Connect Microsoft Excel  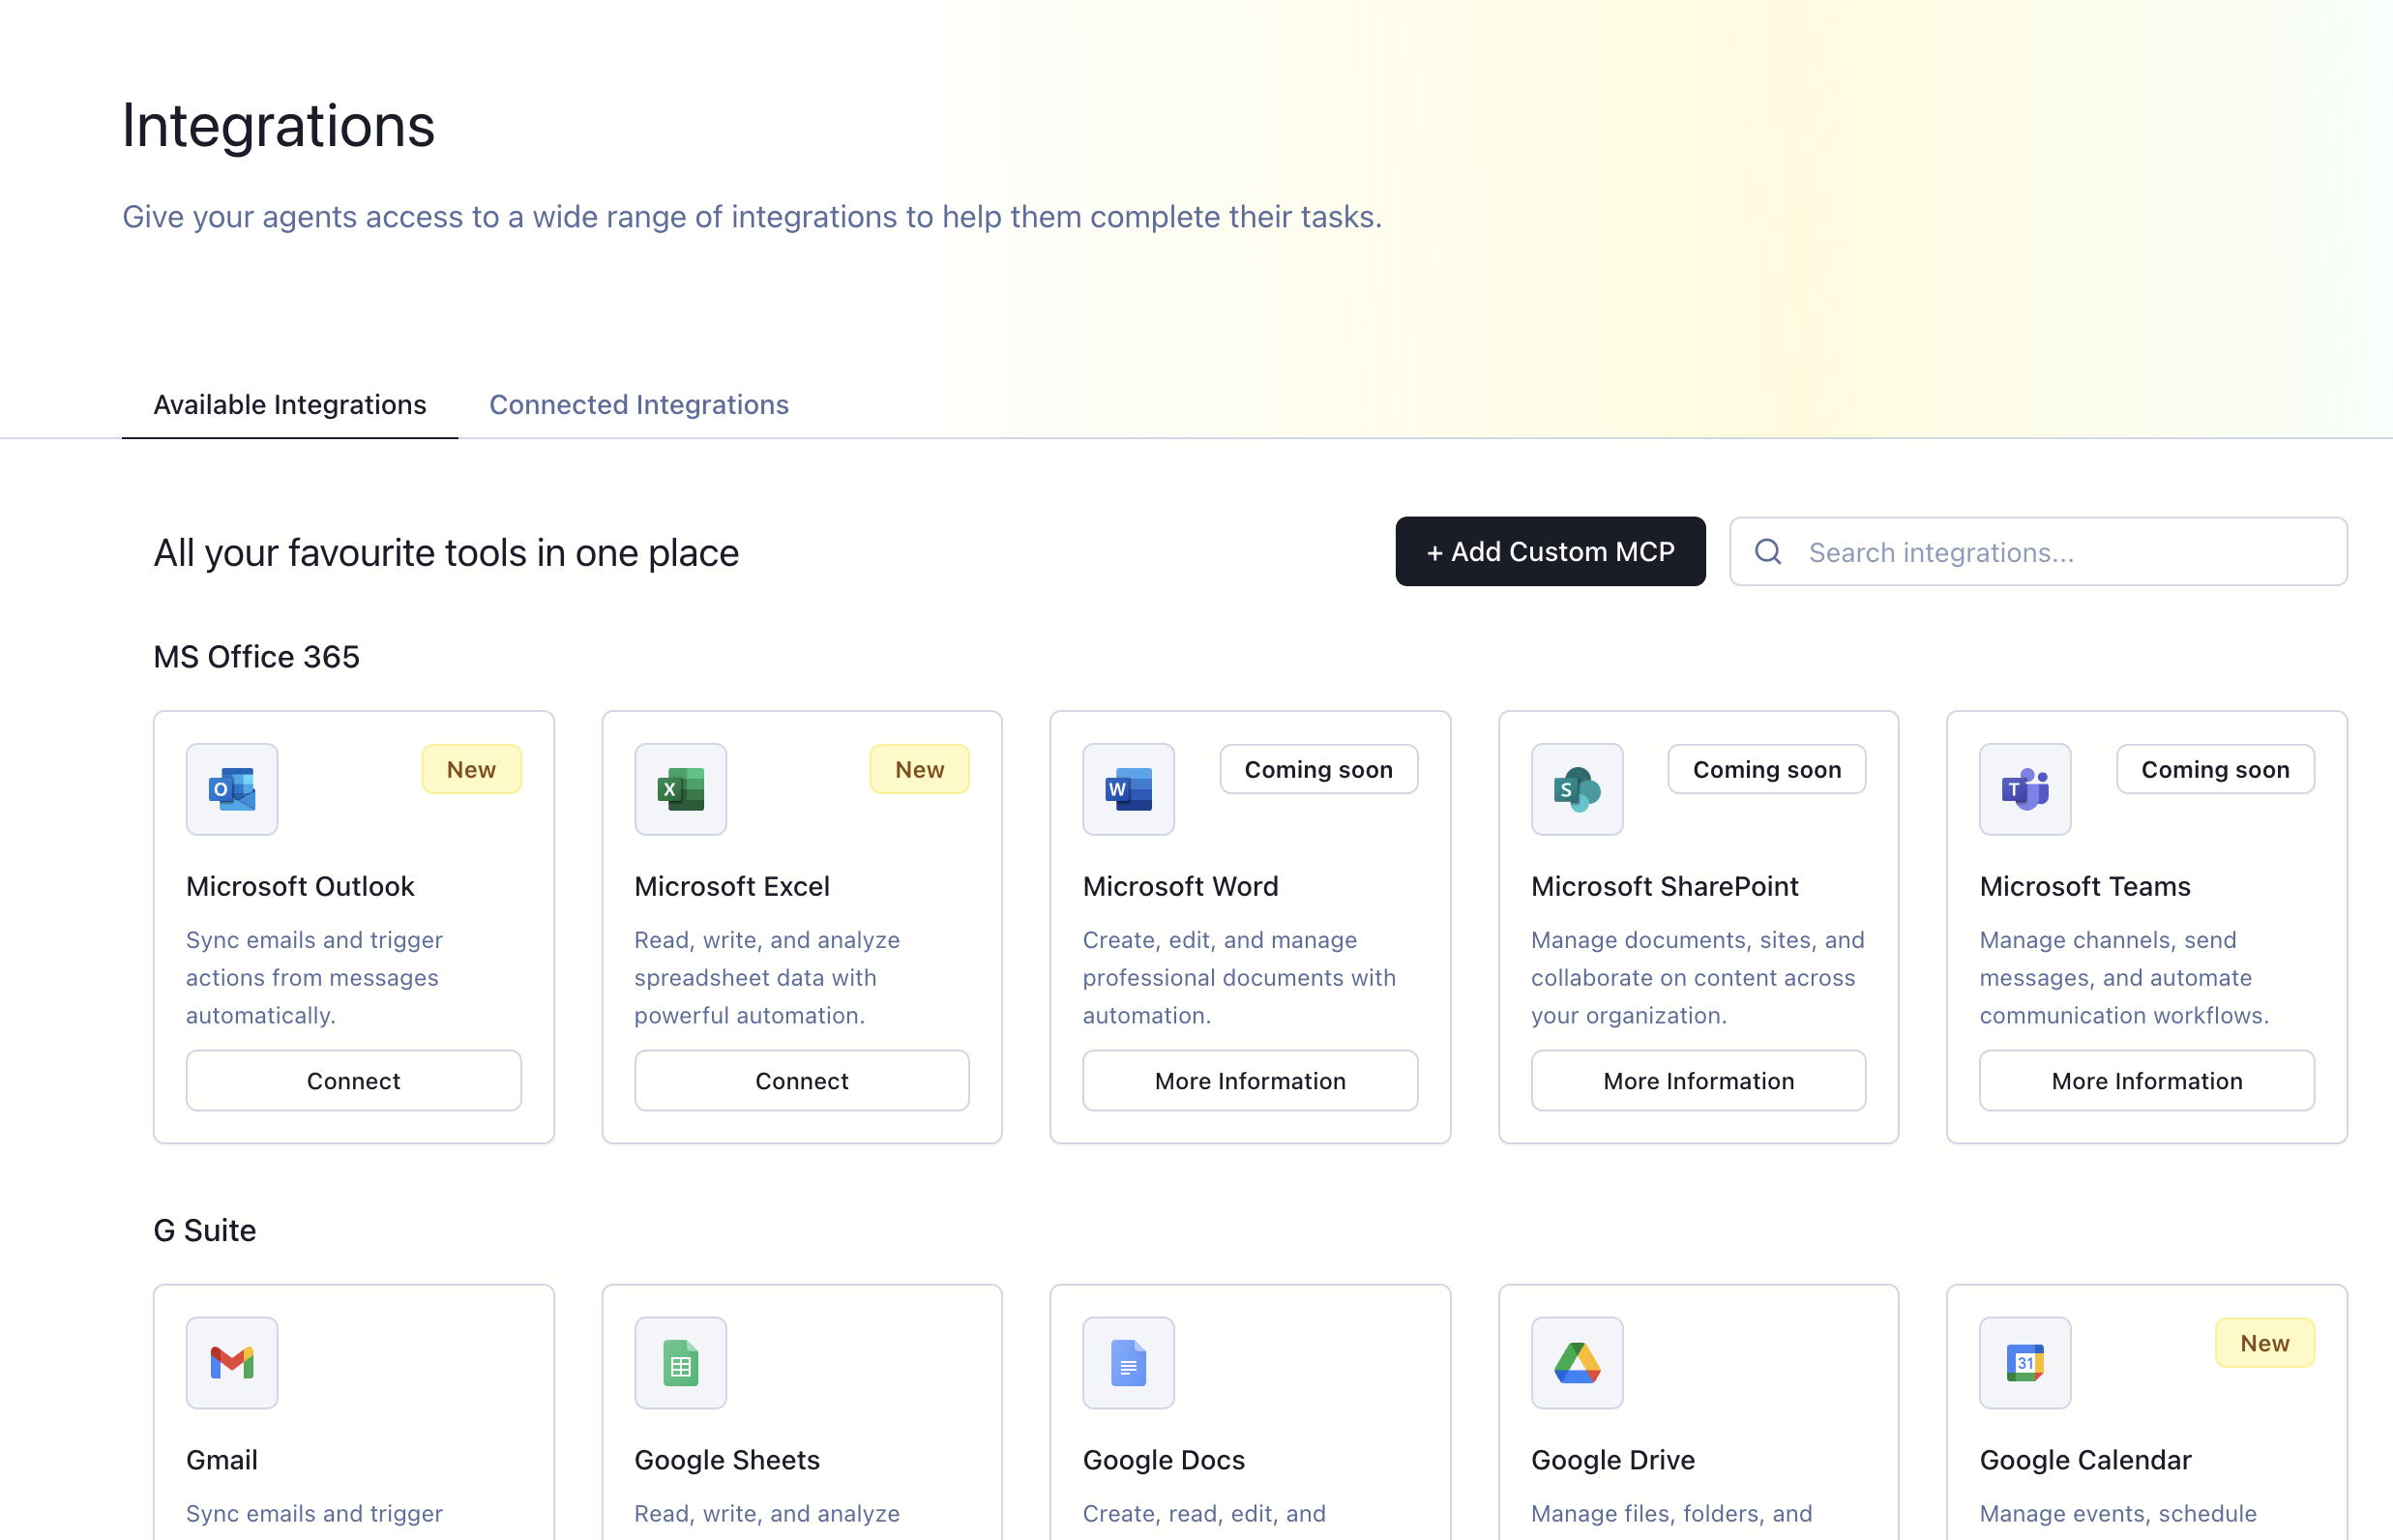(802, 1080)
